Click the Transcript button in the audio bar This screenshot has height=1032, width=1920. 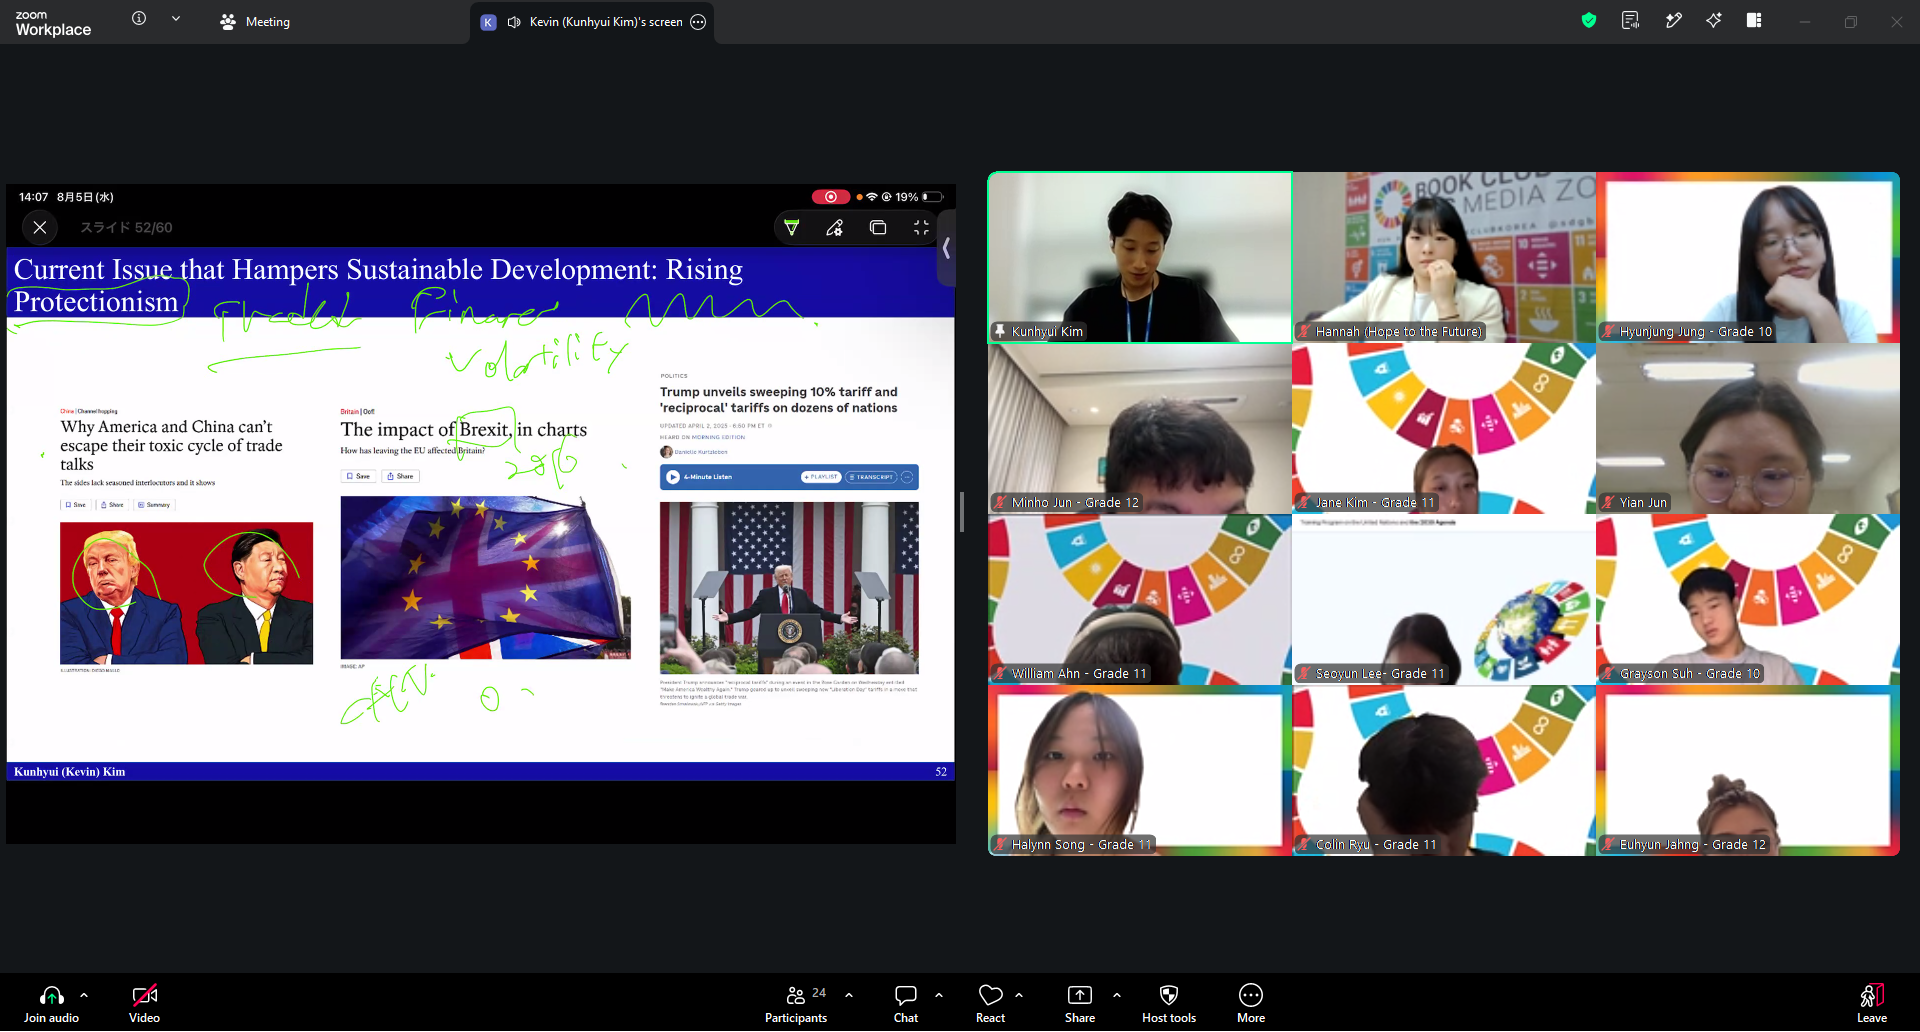coord(871,477)
